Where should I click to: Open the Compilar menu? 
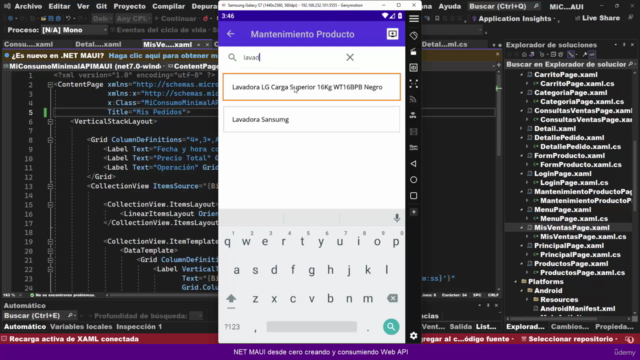(169, 6)
